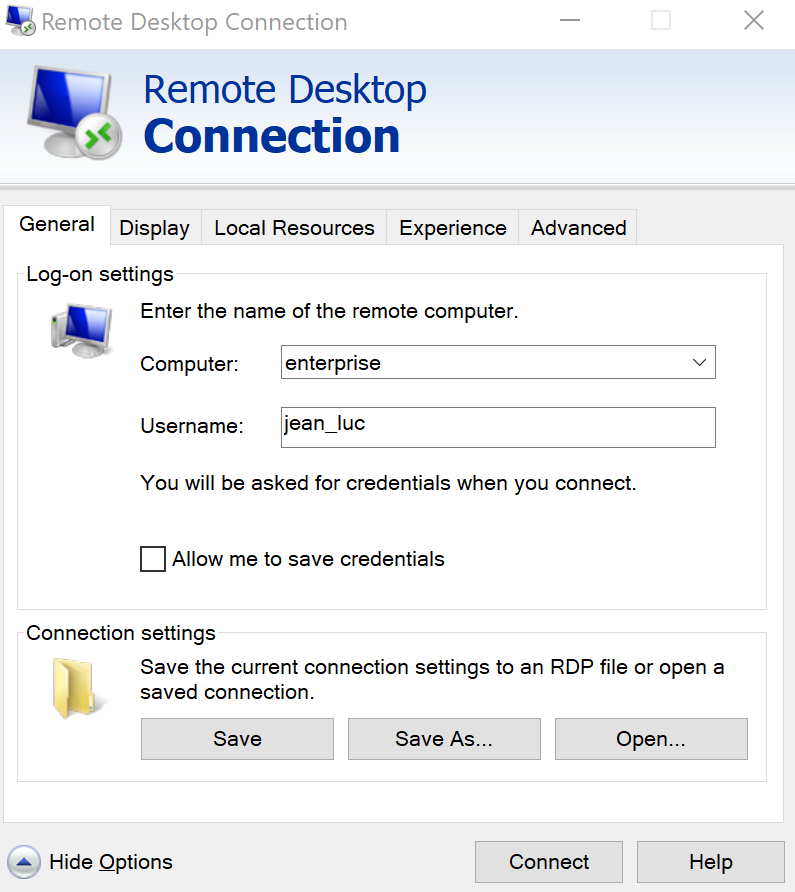
Task: Click into the Computer field with enterprise
Action: (x=480, y=363)
